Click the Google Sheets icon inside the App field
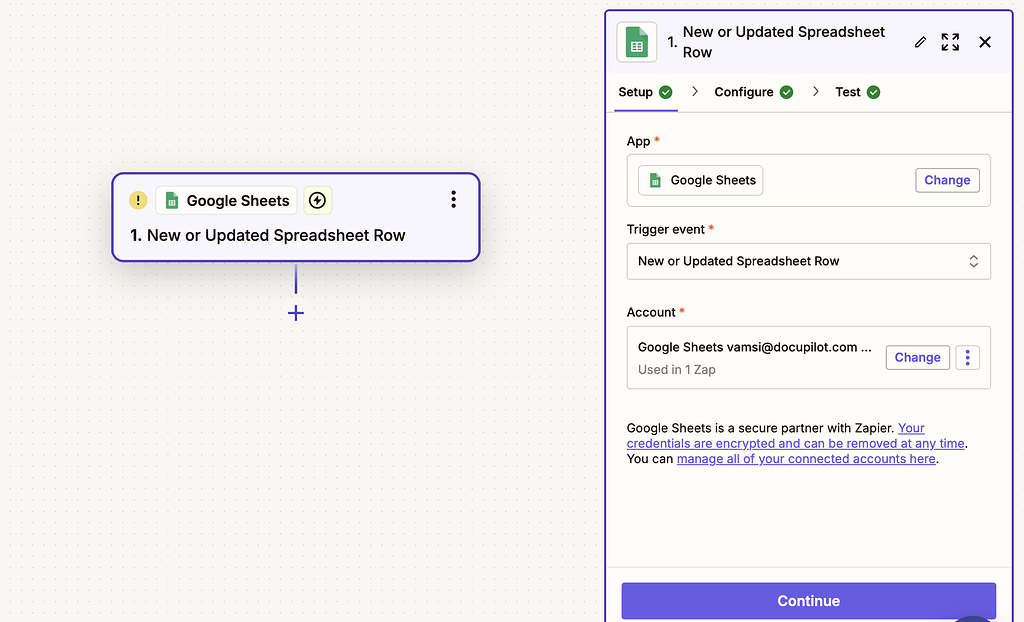 [x=655, y=180]
